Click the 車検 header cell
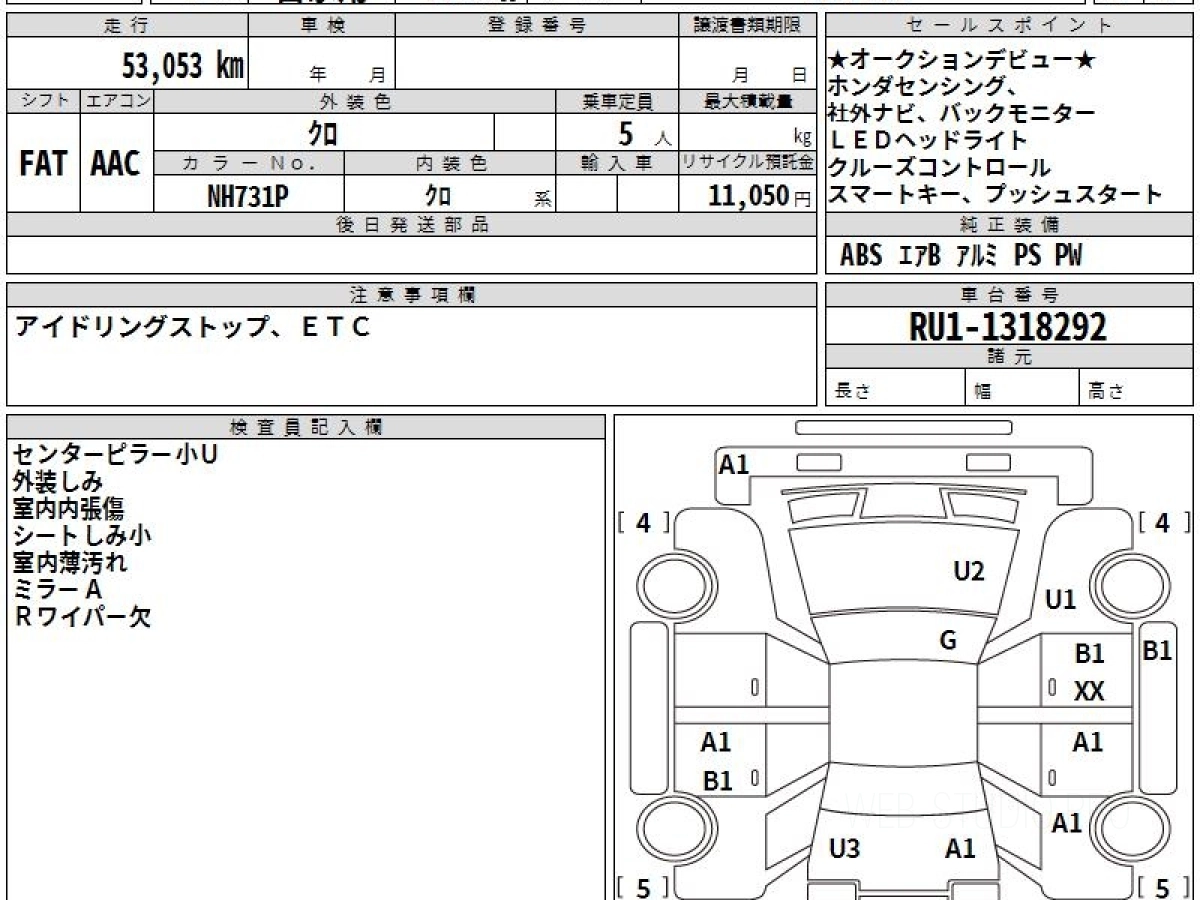This screenshot has height=900, width=1200. click(322, 26)
